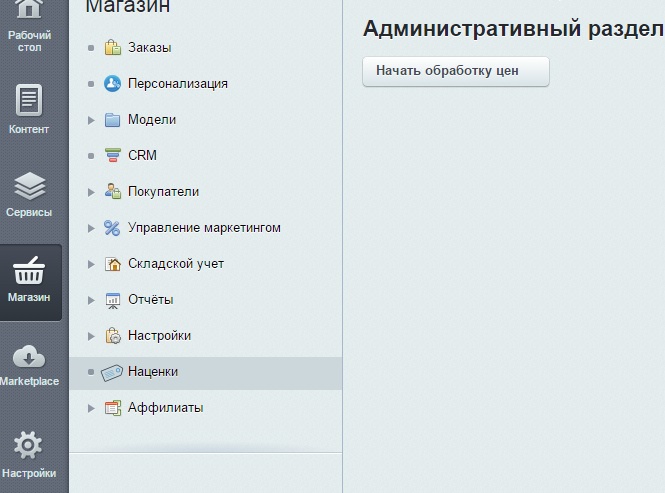The image size is (665, 493).
Task: Open the Заказы menu entry
Action: click(149, 48)
